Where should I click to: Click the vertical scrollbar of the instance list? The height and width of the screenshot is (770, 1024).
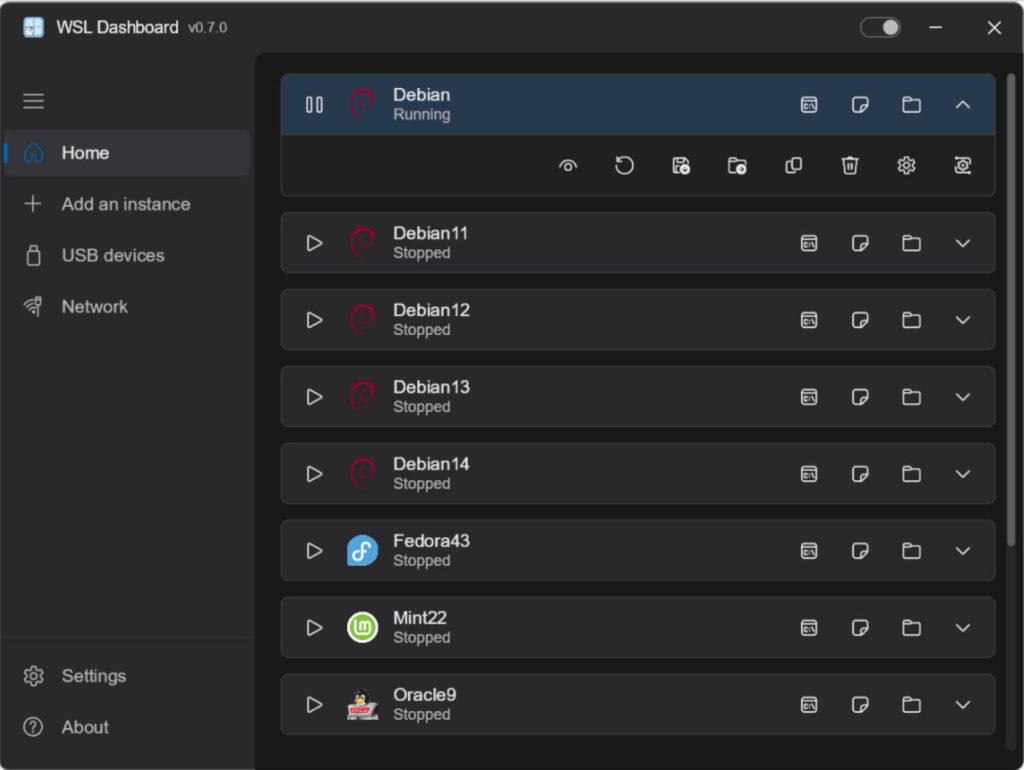click(1011, 310)
